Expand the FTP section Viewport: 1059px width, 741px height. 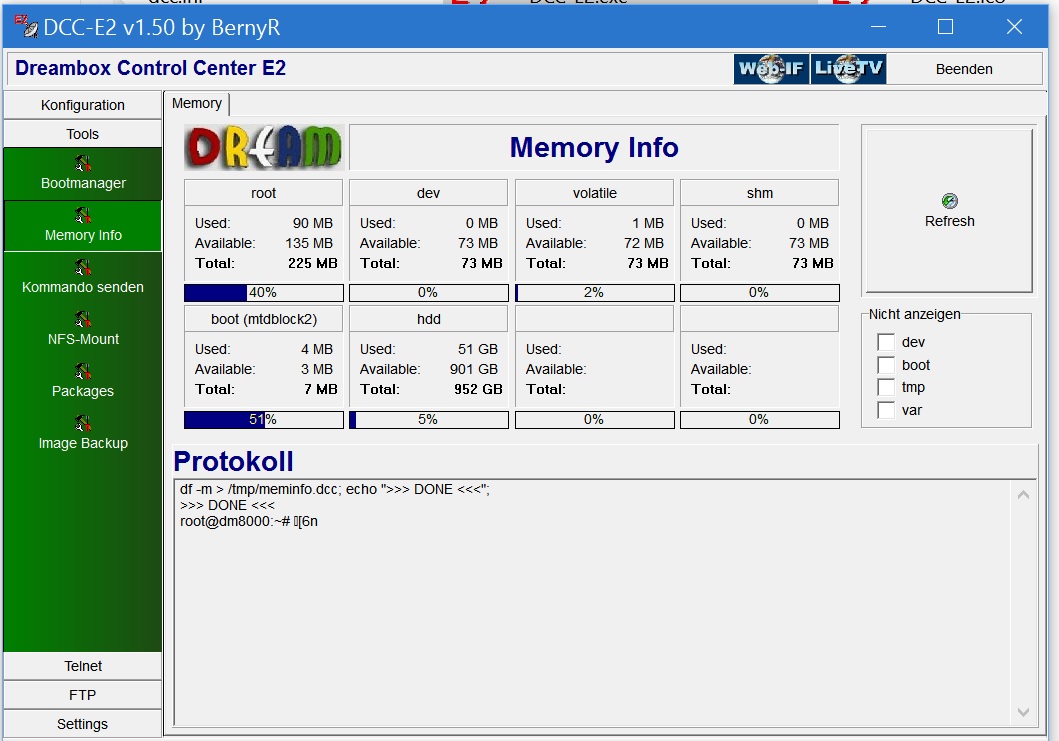(83, 695)
